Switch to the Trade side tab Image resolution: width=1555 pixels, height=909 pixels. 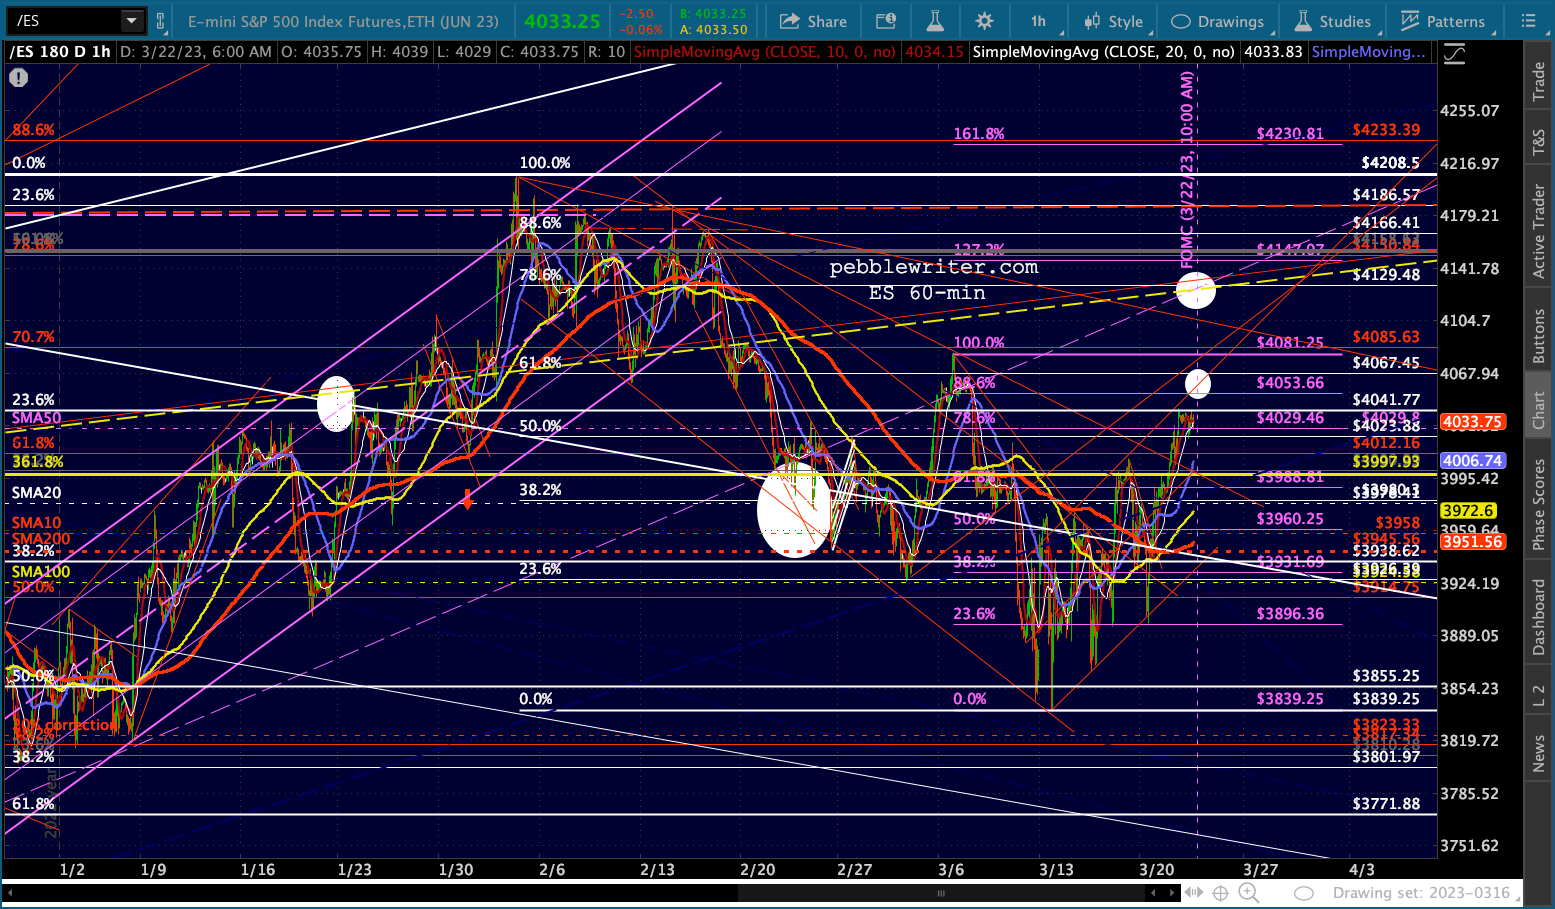[1539, 80]
